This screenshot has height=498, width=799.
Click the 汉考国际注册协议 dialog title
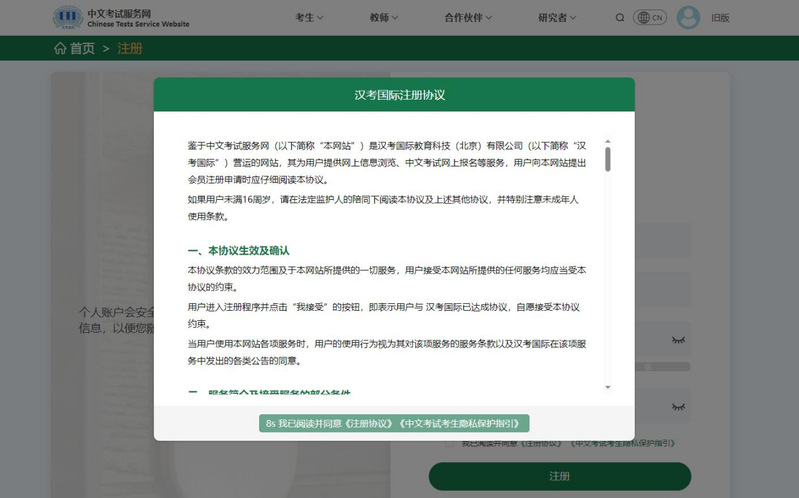tap(400, 95)
